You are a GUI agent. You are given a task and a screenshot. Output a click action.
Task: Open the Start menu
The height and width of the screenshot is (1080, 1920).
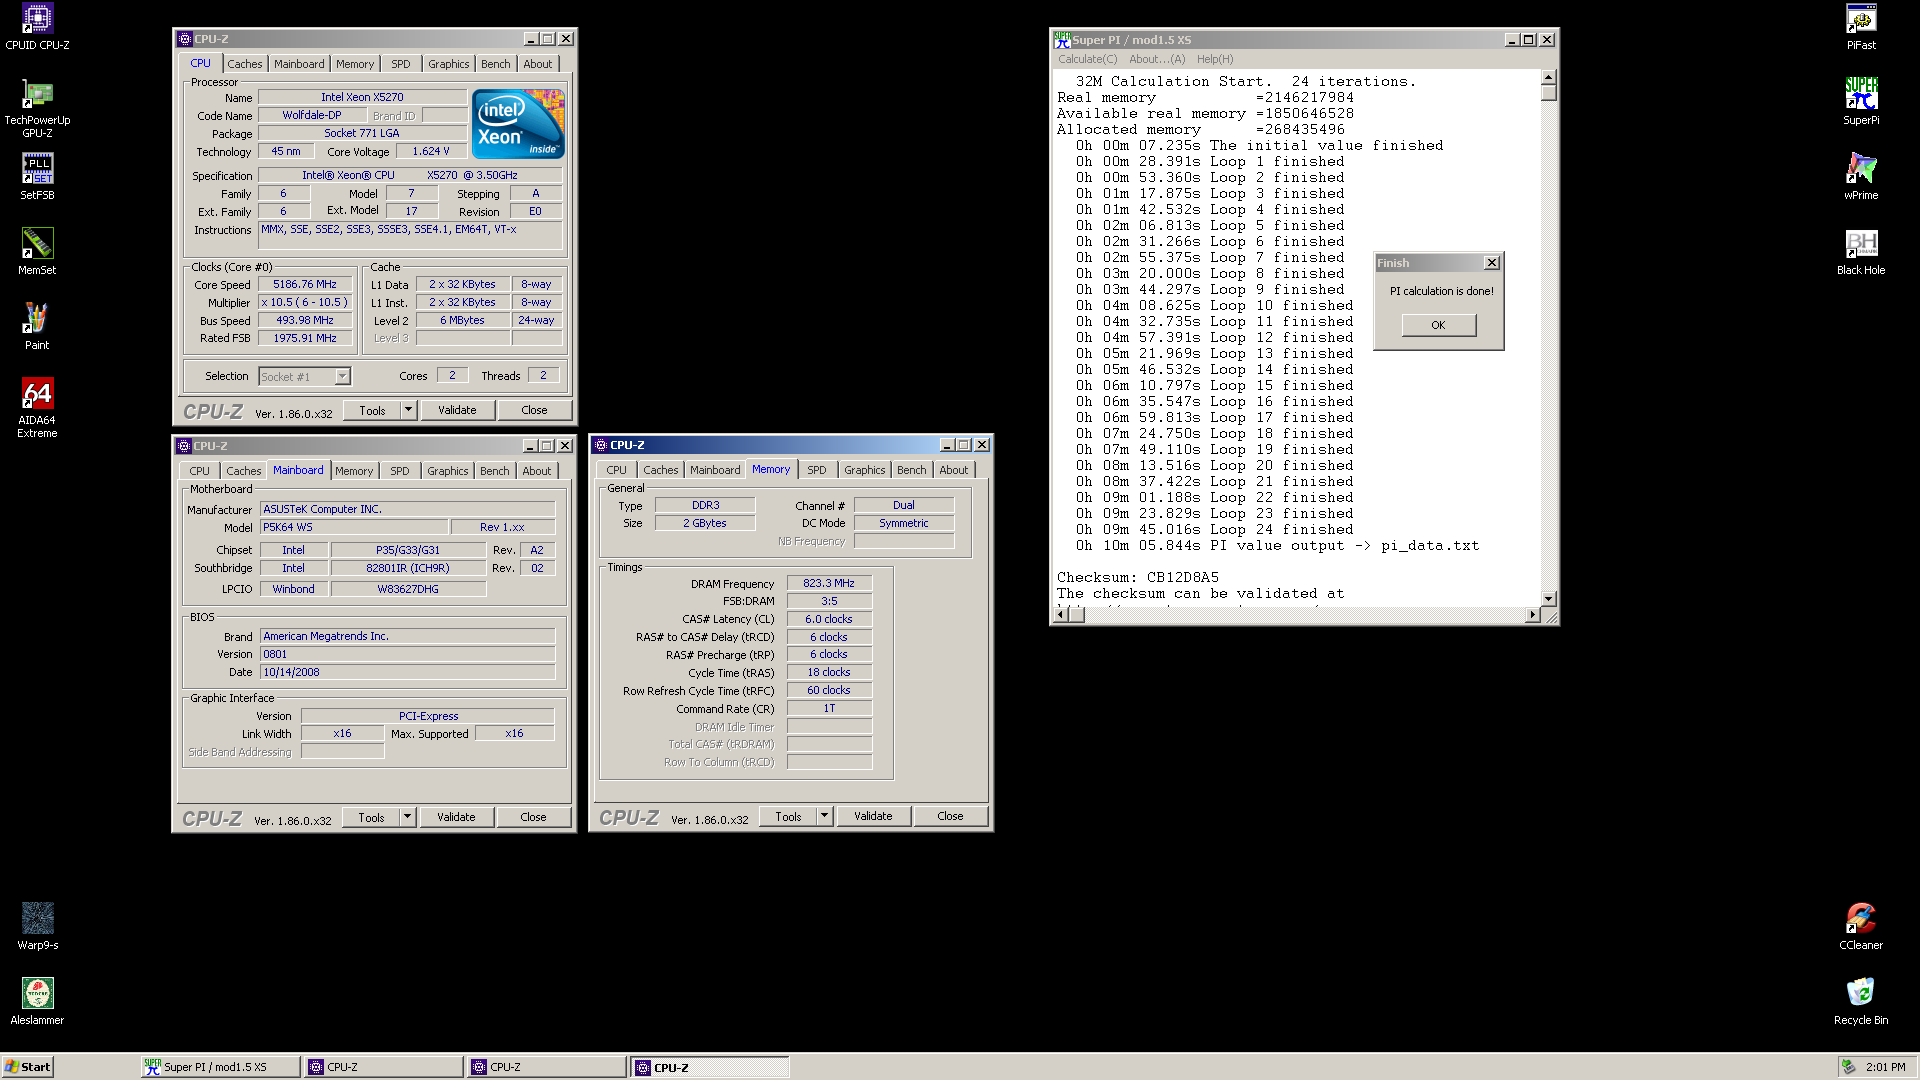27,1067
